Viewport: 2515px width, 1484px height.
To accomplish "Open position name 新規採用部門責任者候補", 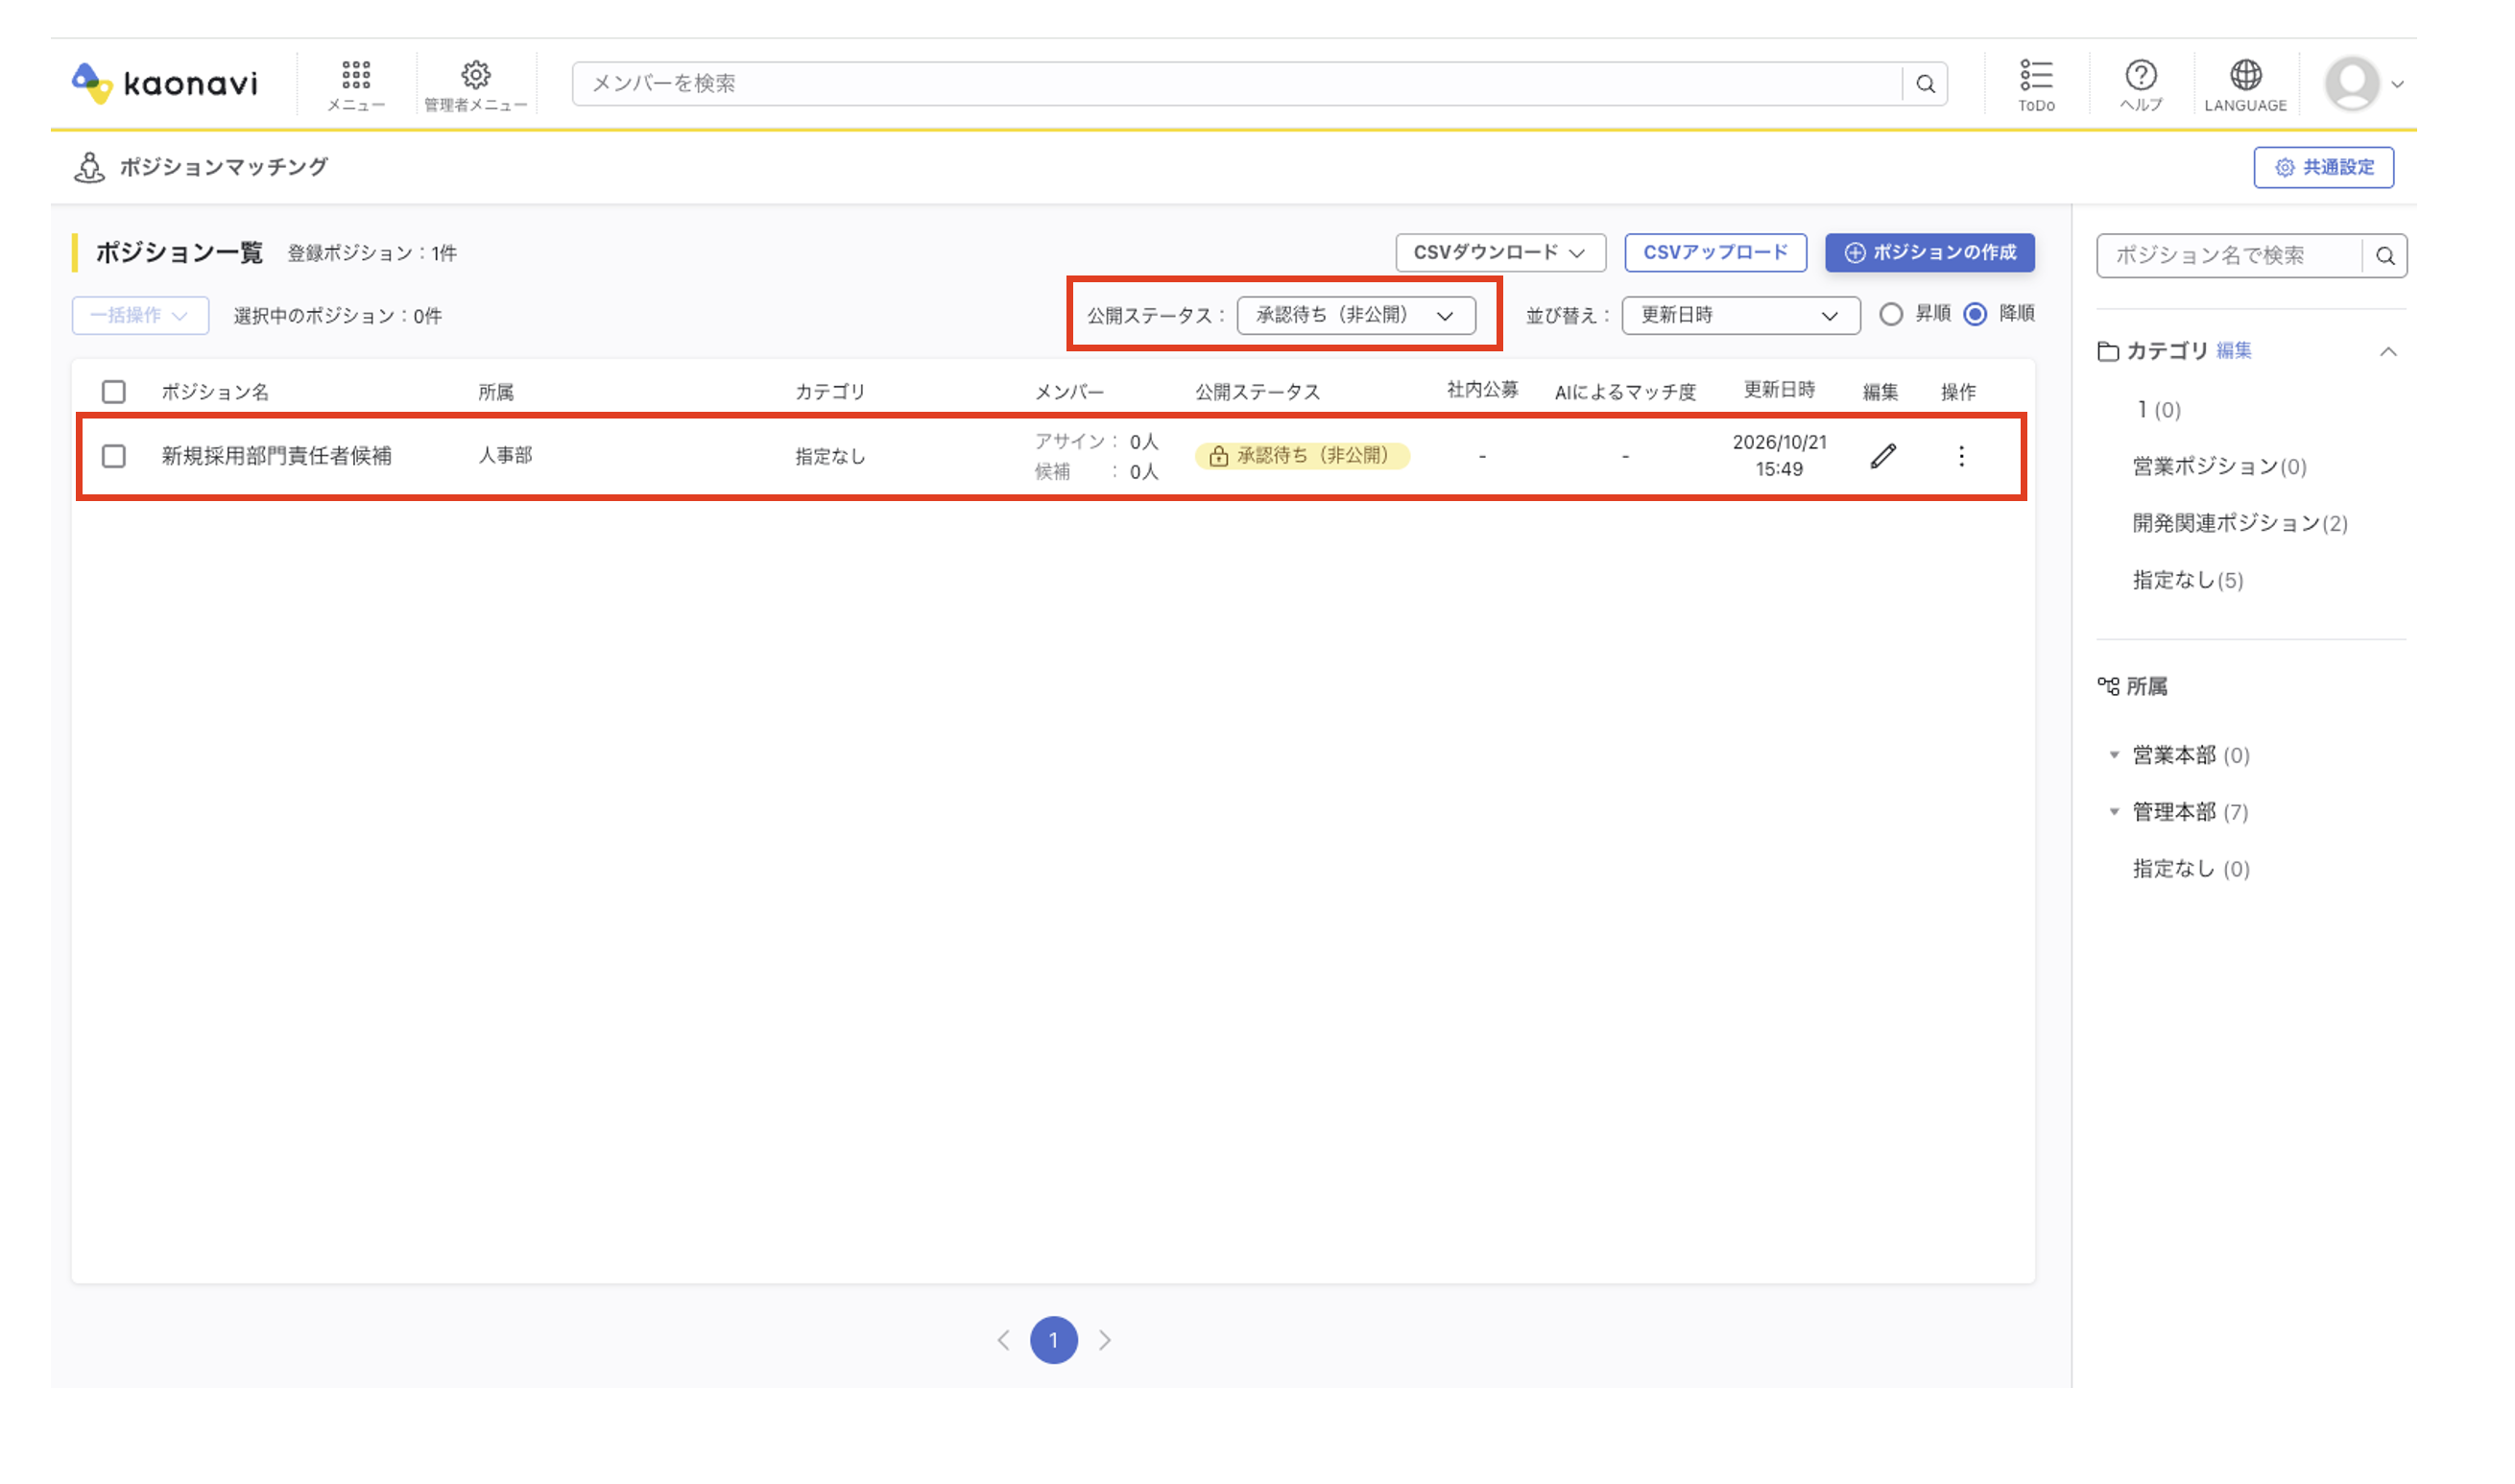I will (276, 456).
